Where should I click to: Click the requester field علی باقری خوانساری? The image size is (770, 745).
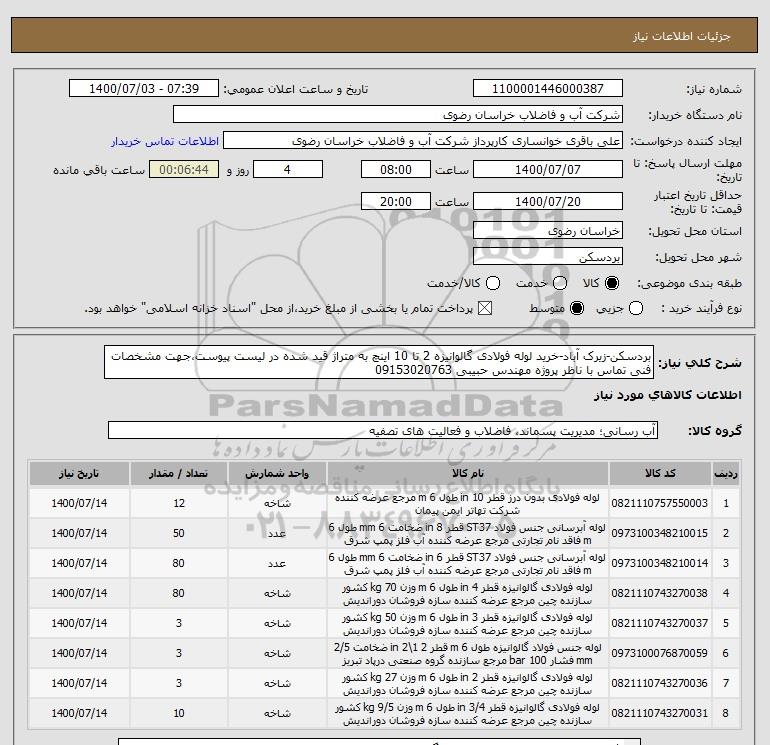pos(423,141)
